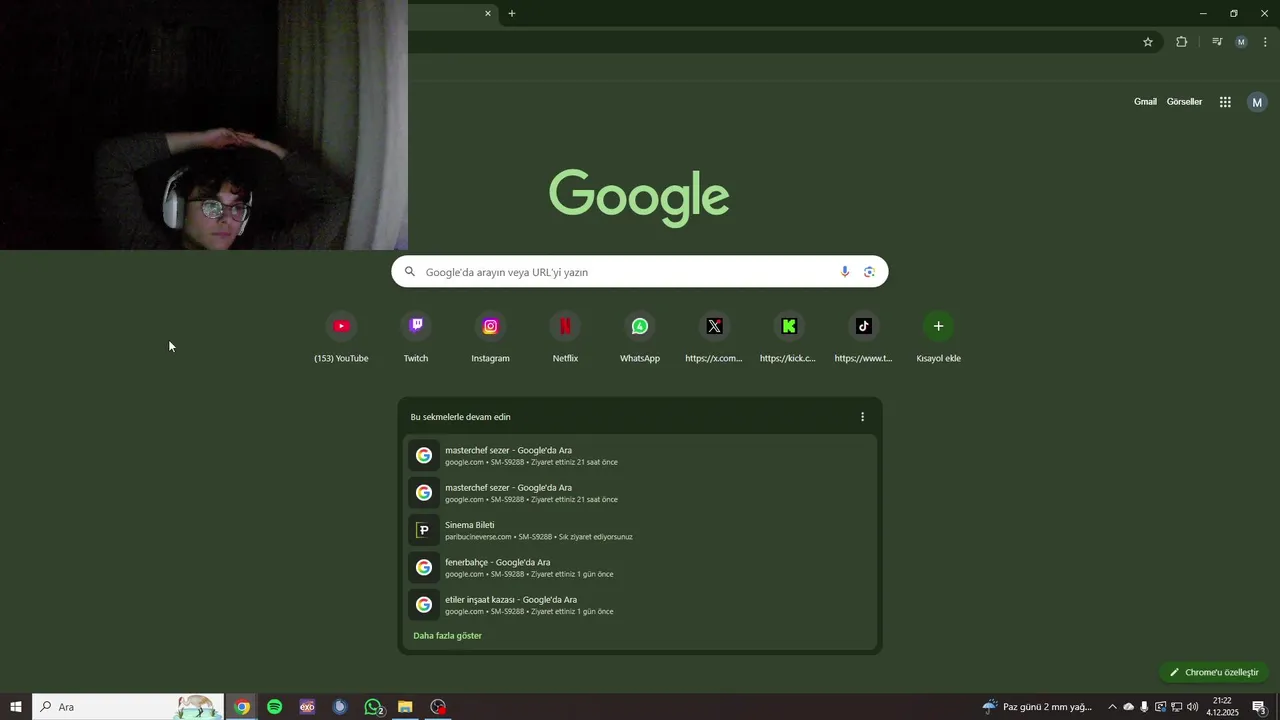Open the Windows Start menu
The width and height of the screenshot is (1280, 720).
pyautogui.click(x=16, y=707)
